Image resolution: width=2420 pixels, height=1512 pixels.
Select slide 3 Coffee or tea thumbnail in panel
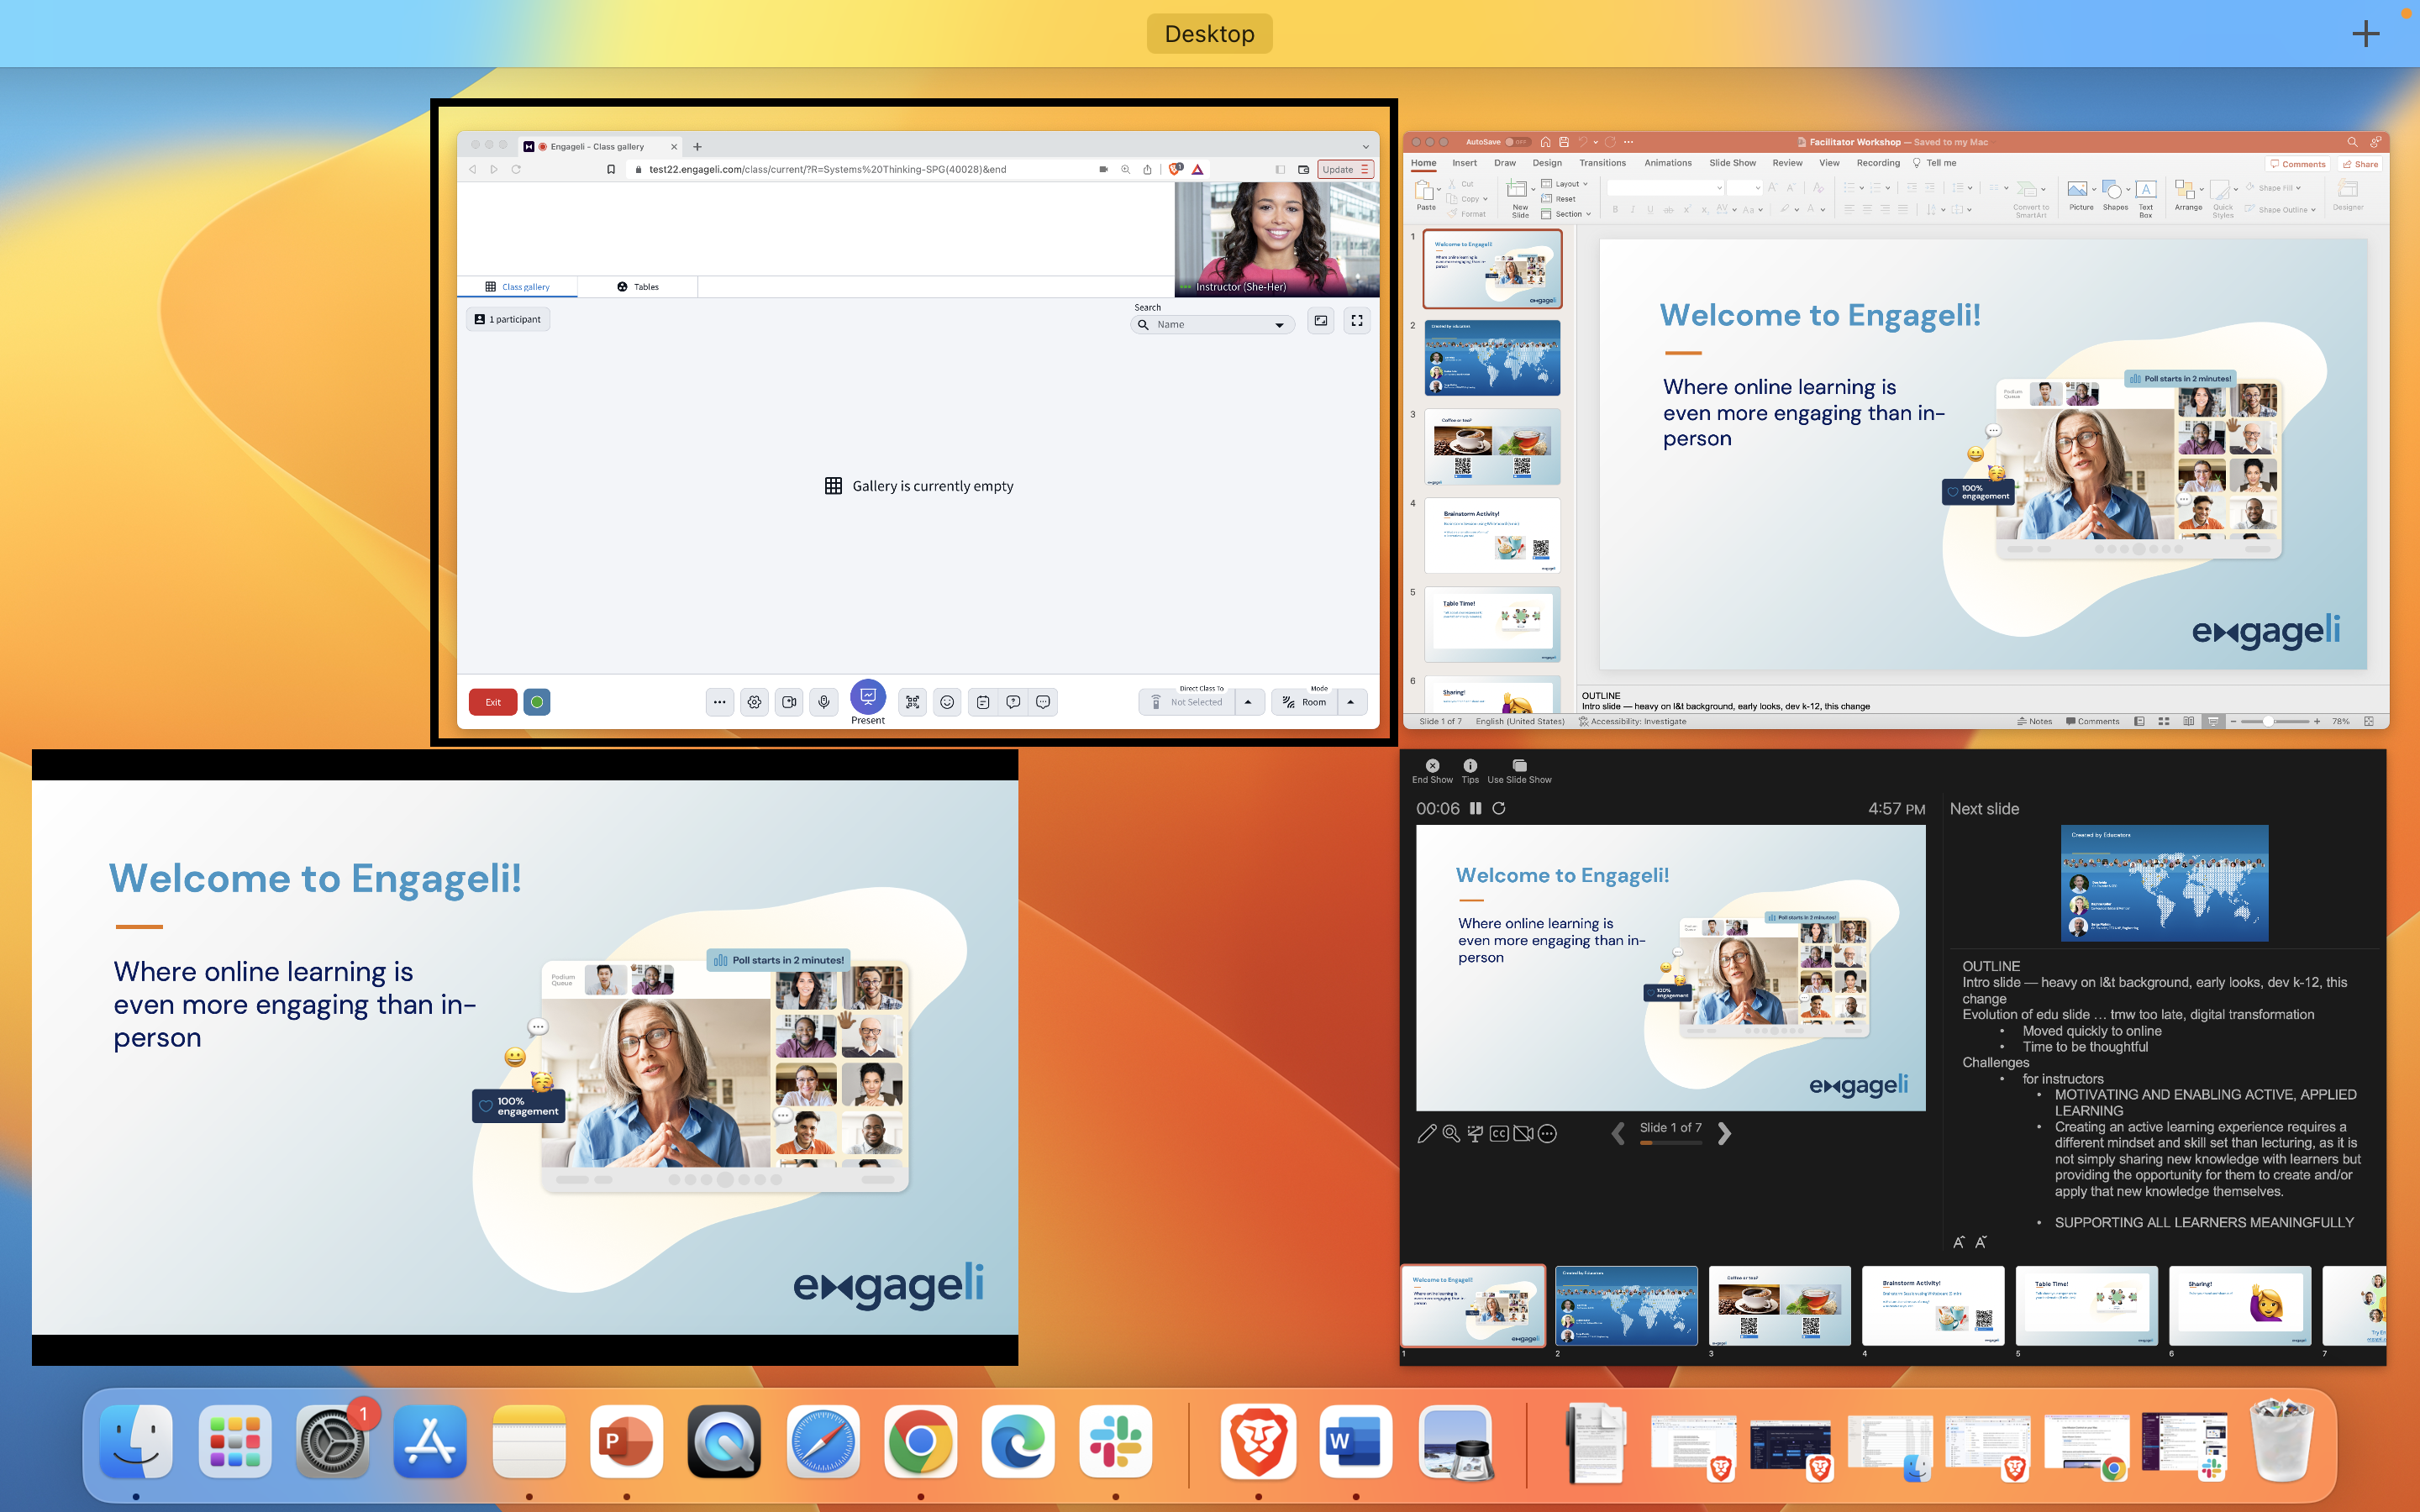[1492, 446]
